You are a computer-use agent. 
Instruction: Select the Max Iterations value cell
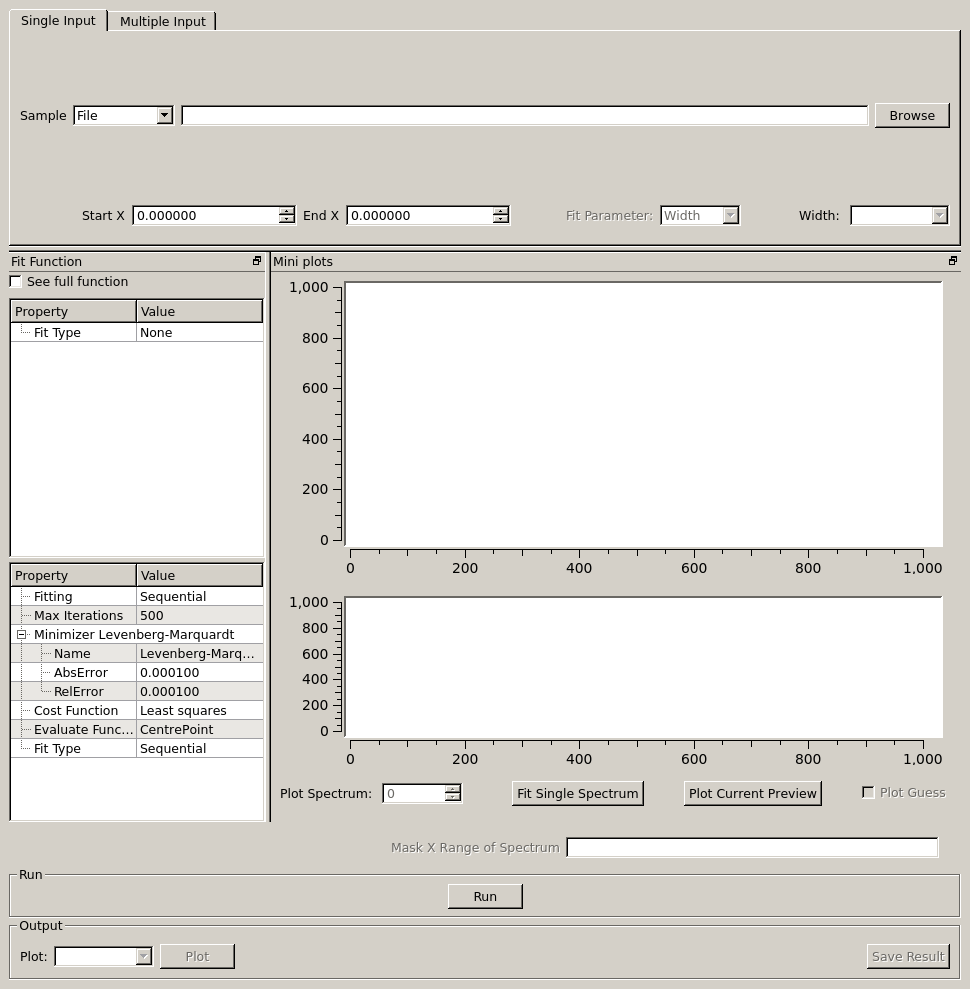click(x=199, y=616)
